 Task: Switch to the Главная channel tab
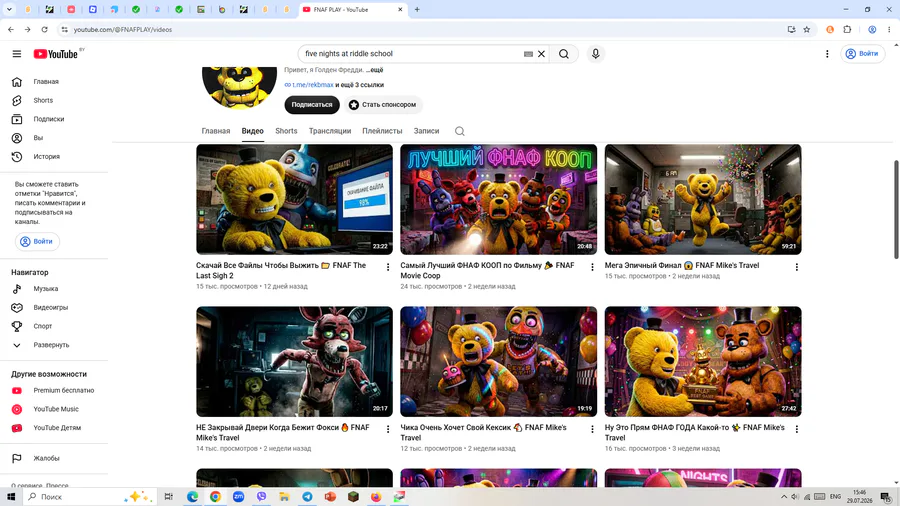pos(216,131)
